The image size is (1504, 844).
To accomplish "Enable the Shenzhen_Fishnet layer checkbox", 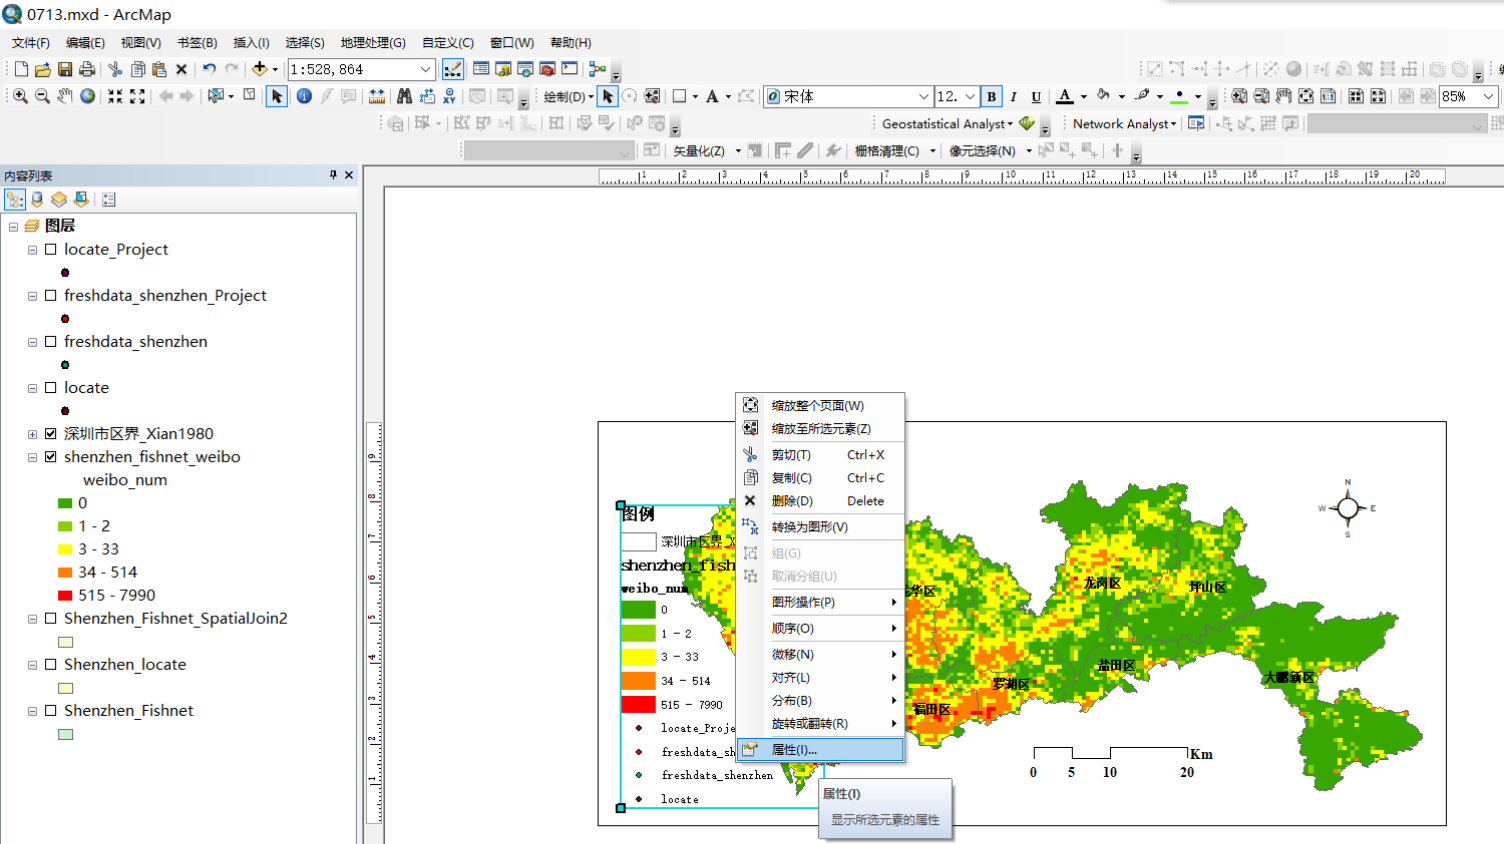I will [50, 710].
